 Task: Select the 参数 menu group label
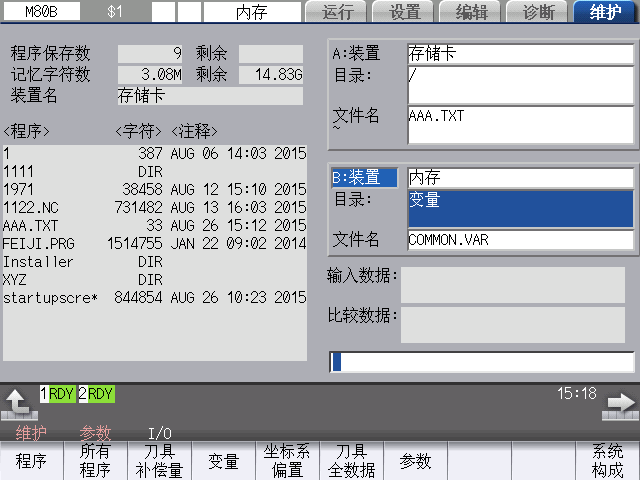tap(95, 433)
